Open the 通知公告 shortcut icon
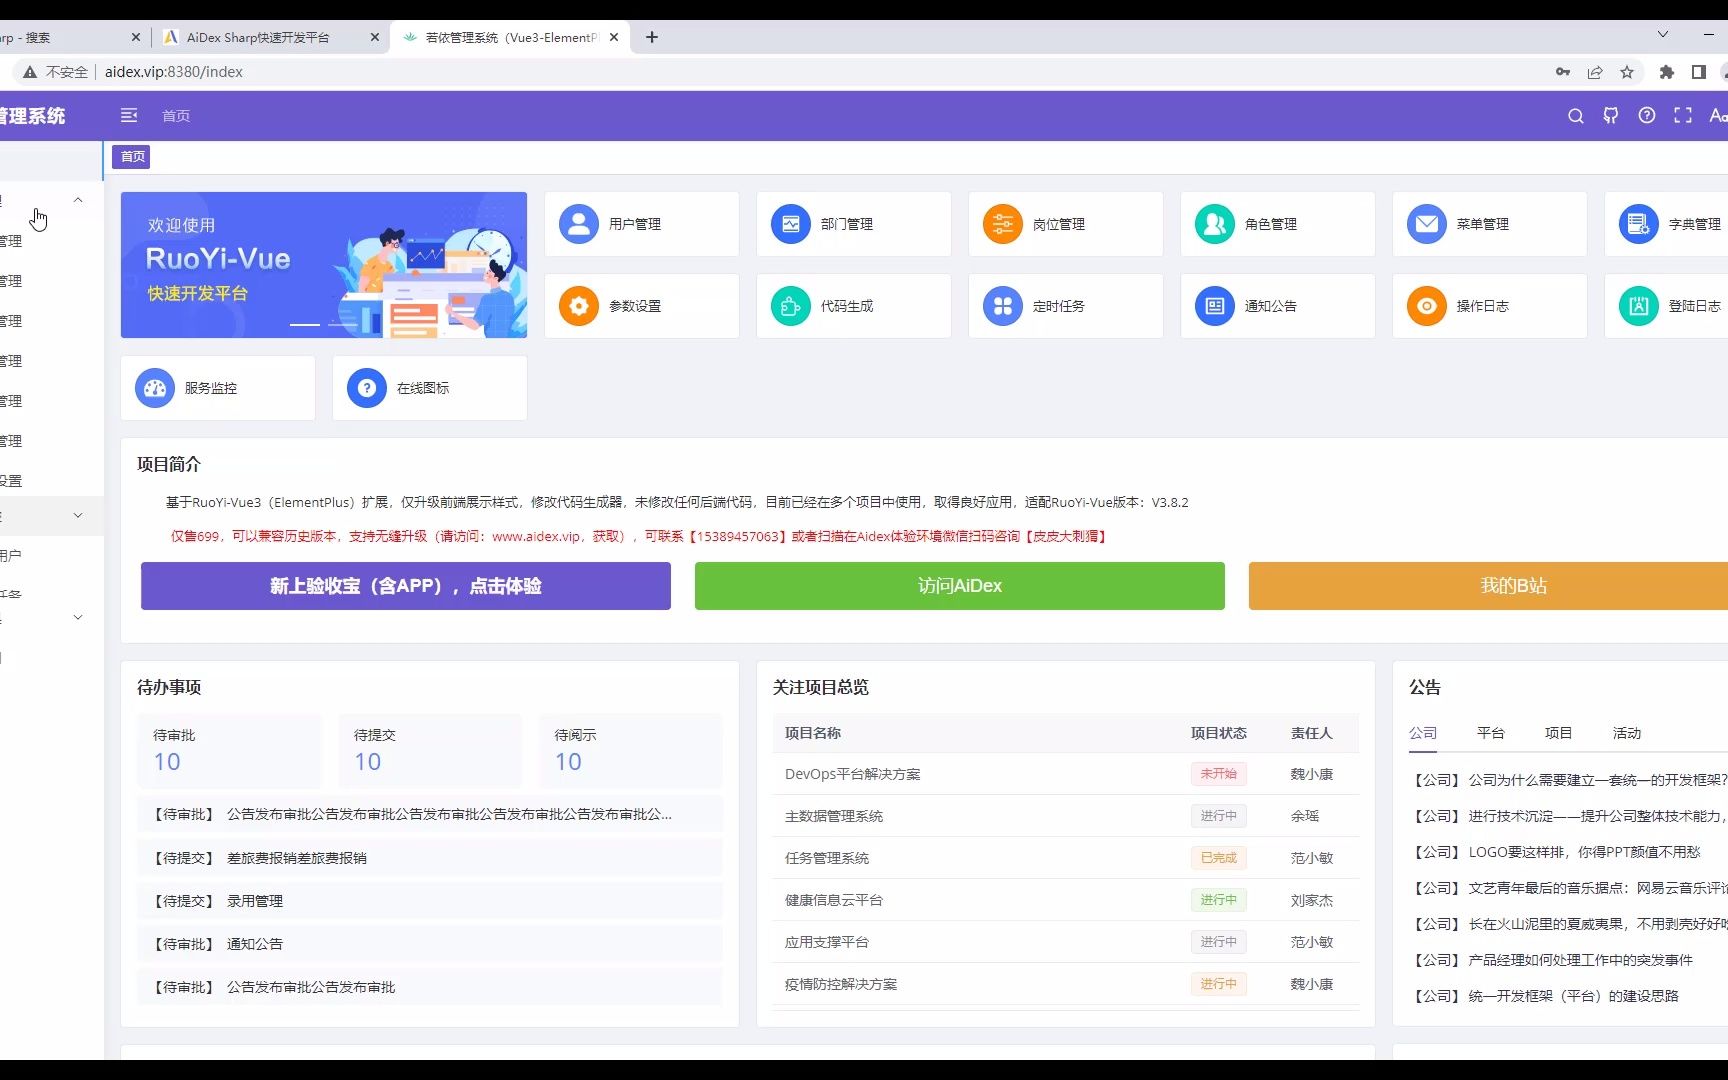Image resolution: width=1728 pixels, height=1080 pixels. 1215,306
